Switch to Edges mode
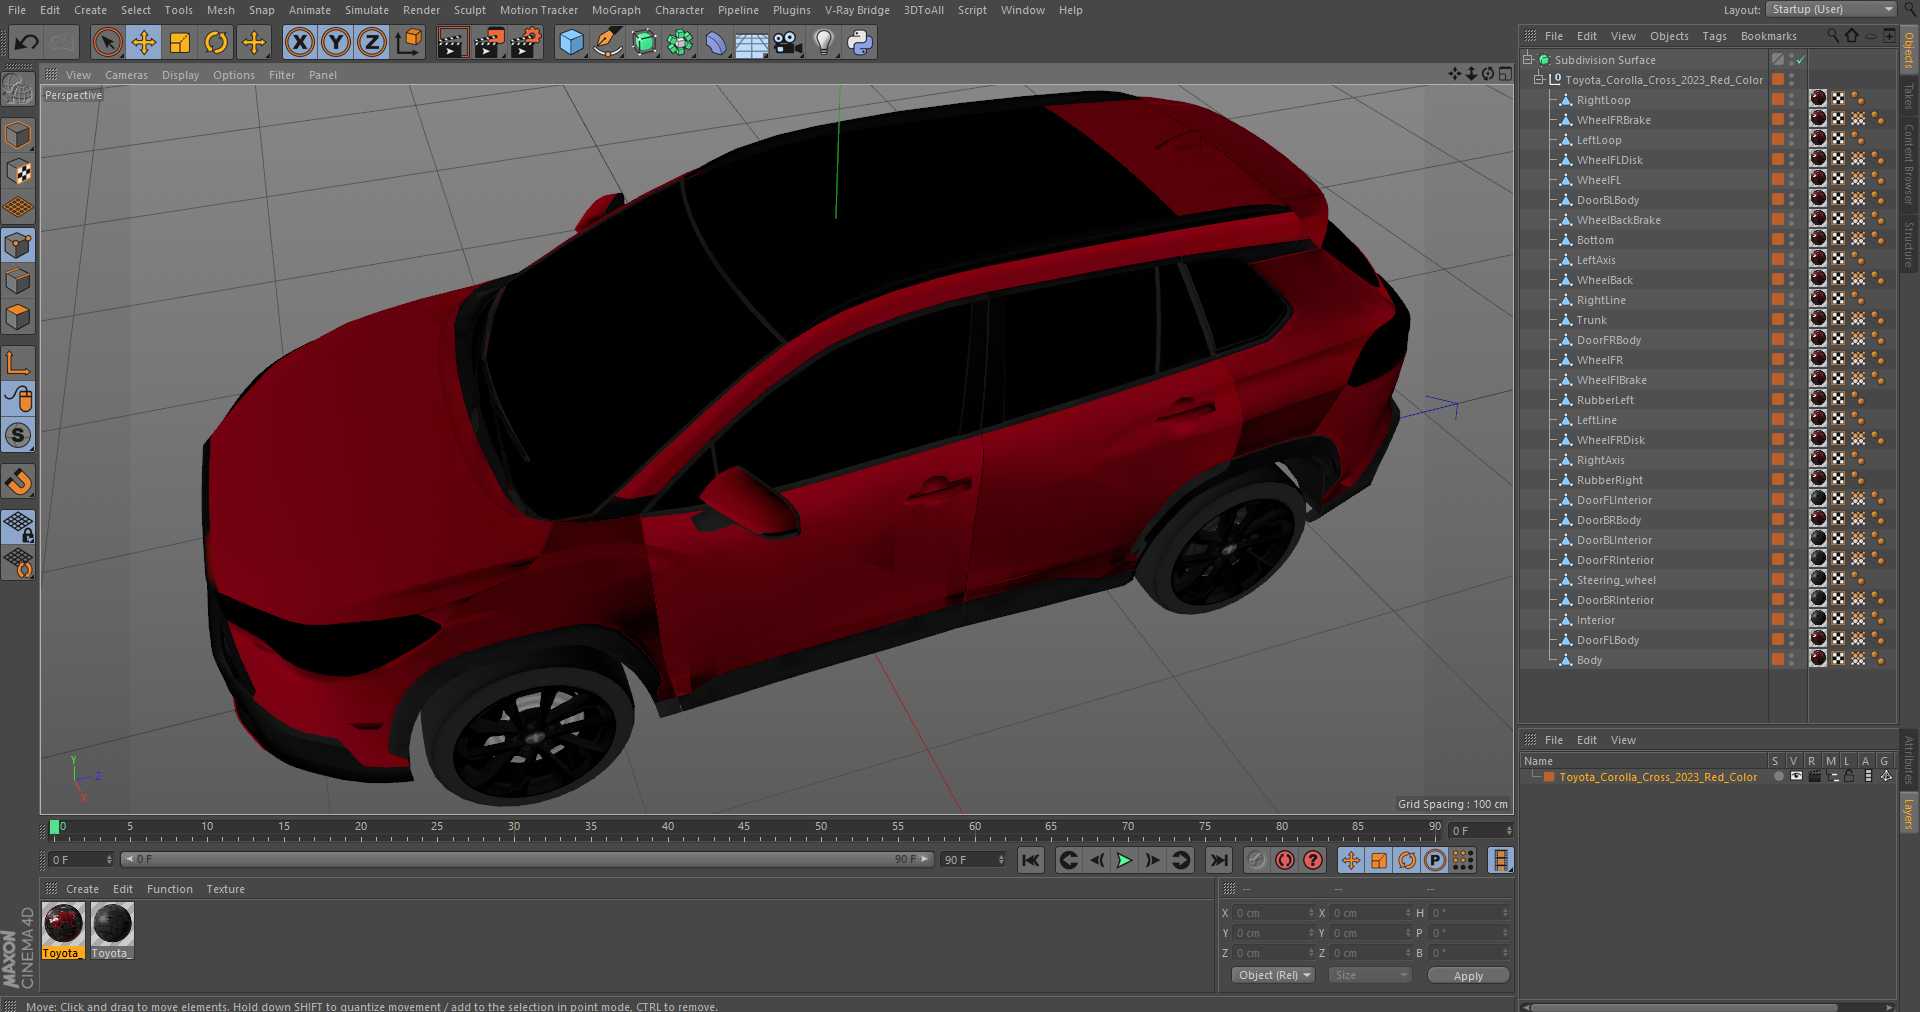The width and height of the screenshot is (1920, 1012). [18, 281]
